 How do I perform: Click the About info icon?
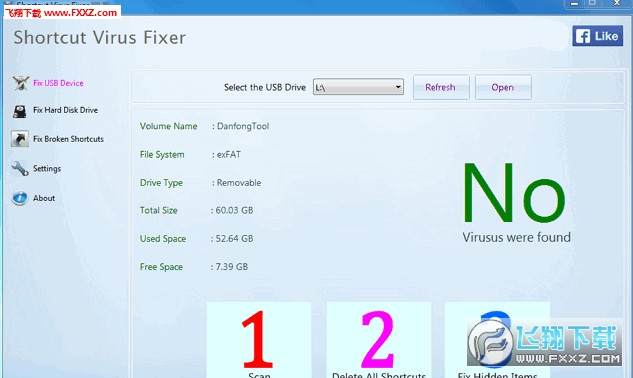19,198
